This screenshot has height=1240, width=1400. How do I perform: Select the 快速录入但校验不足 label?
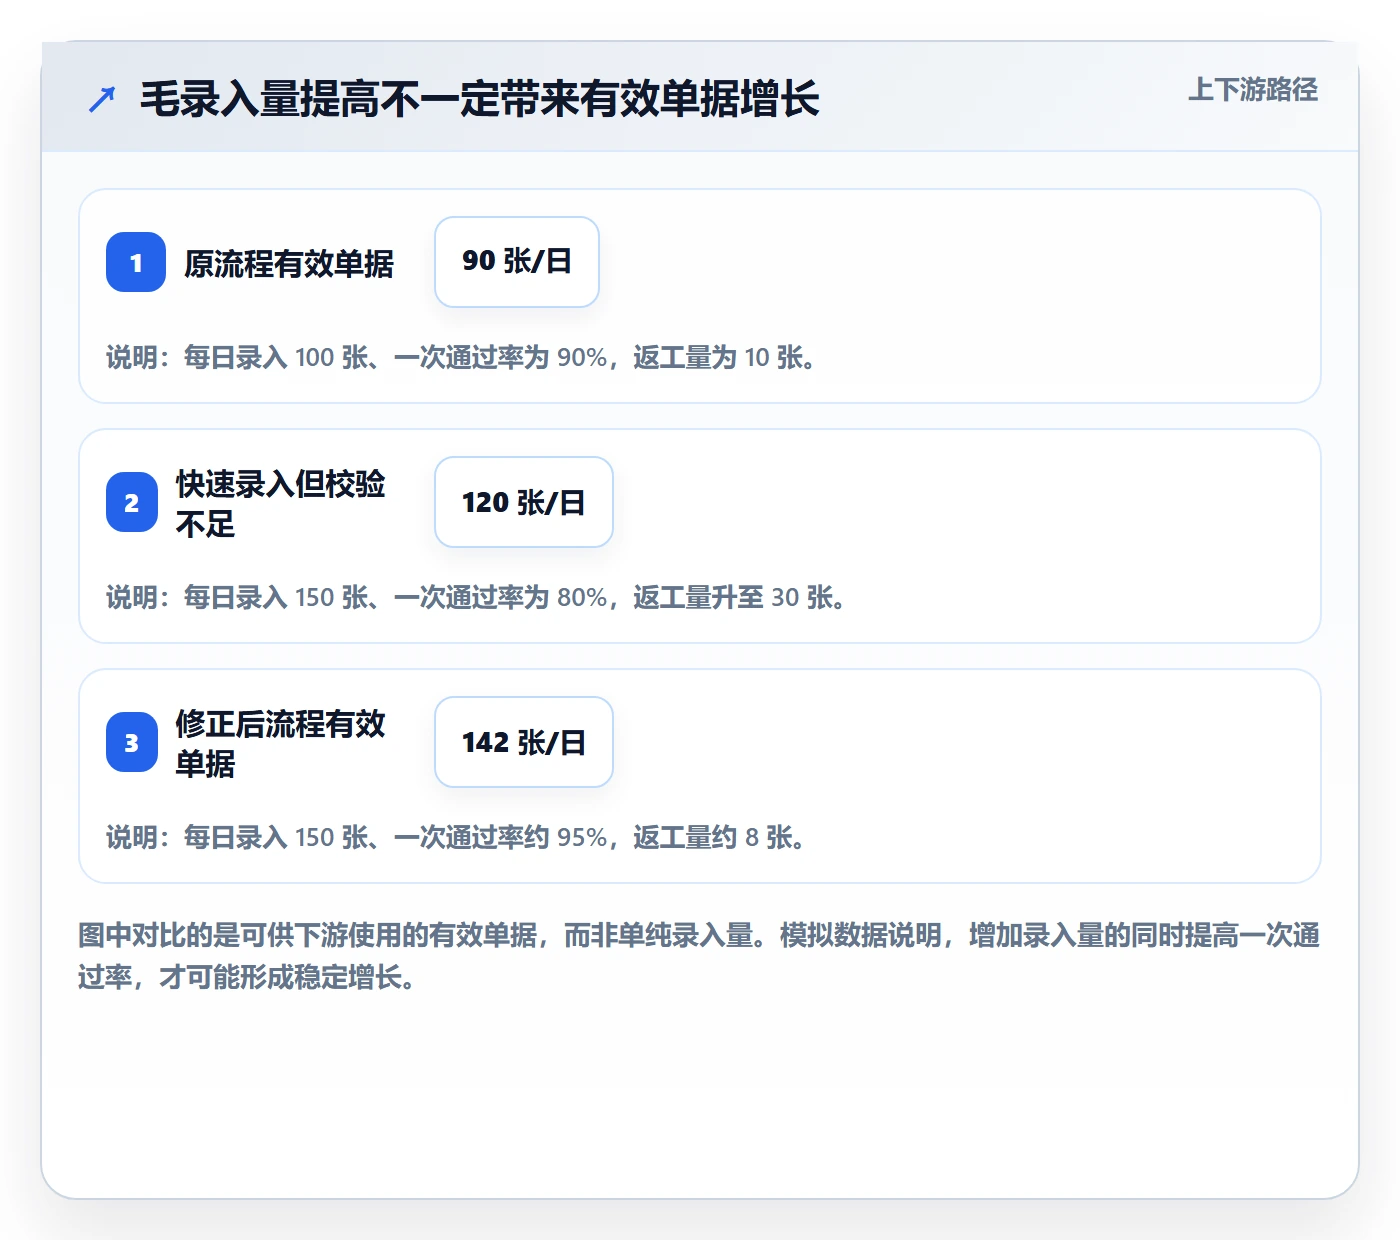click(281, 503)
